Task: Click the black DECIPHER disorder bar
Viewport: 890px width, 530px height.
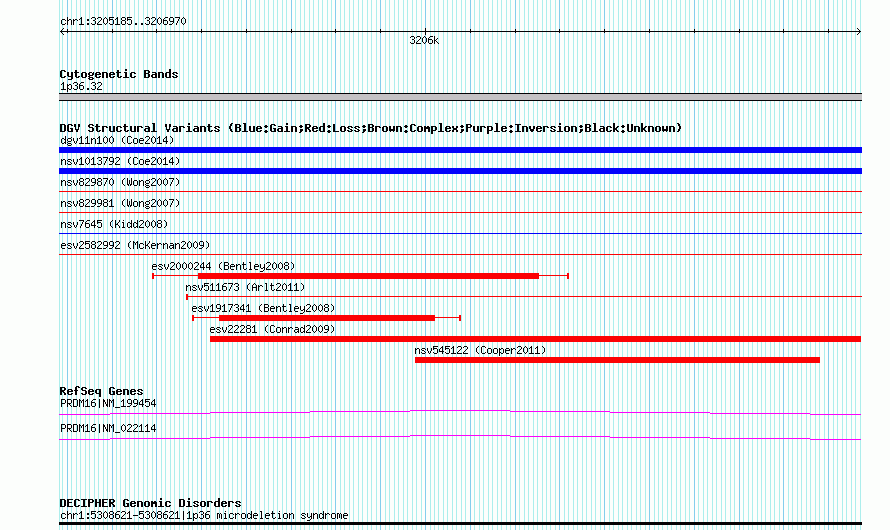Action: click(460, 524)
